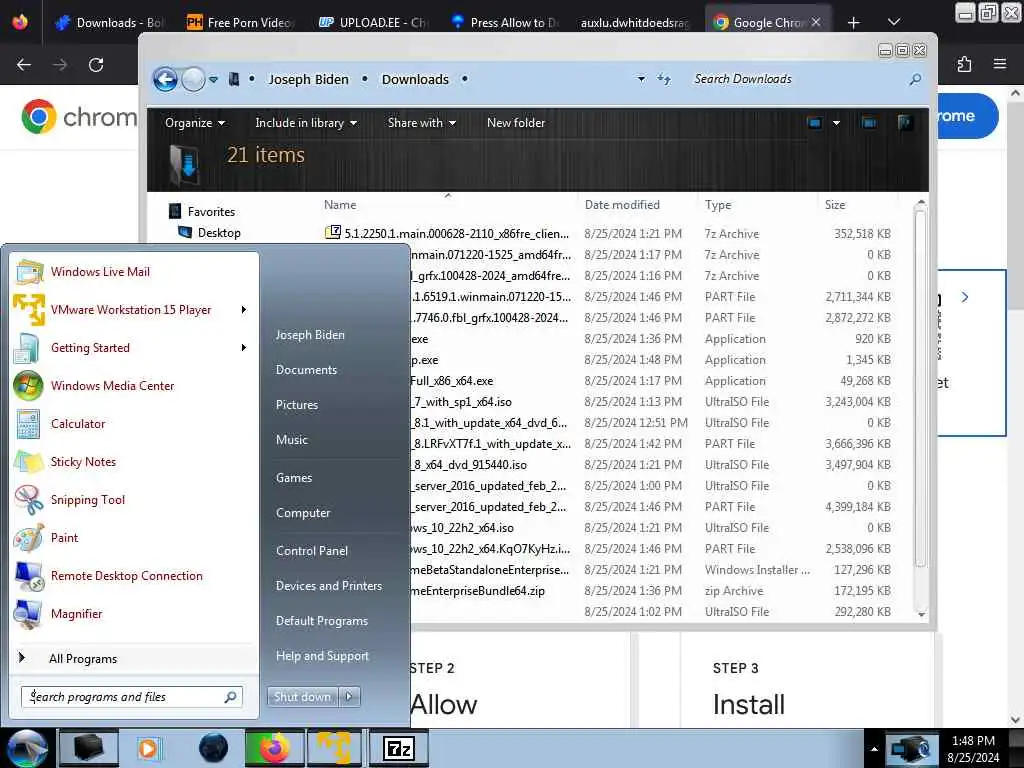Viewport: 1024px width, 768px height.
Task: Open Organize dropdown menu
Action: tap(195, 123)
